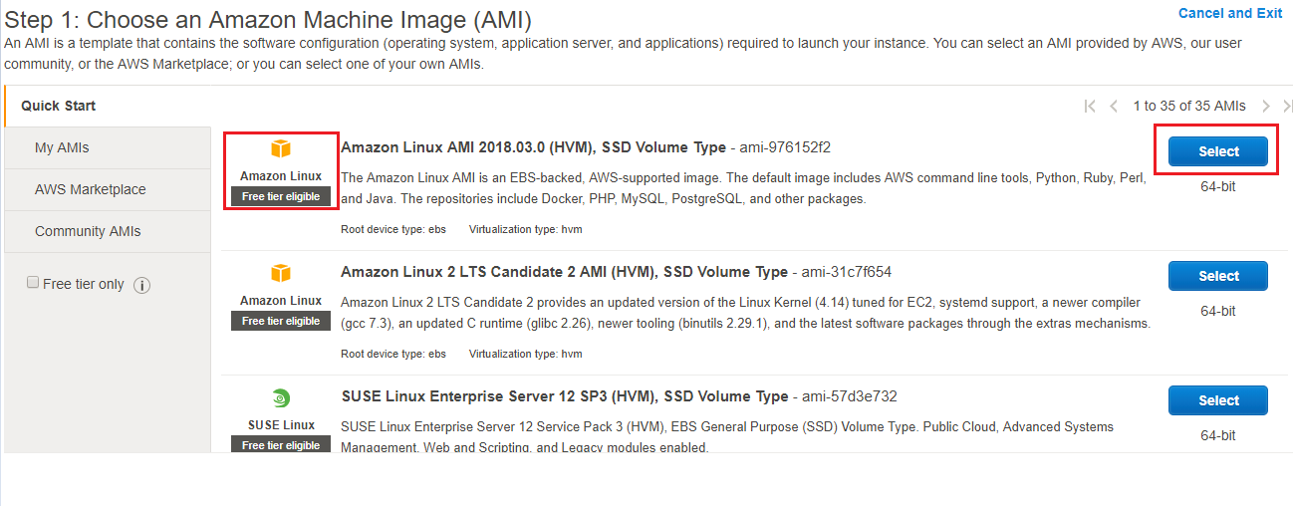The height and width of the screenshot is (506, 1293).
Task: Go to the previous page of AMIs
Action: coord(1114,106)
